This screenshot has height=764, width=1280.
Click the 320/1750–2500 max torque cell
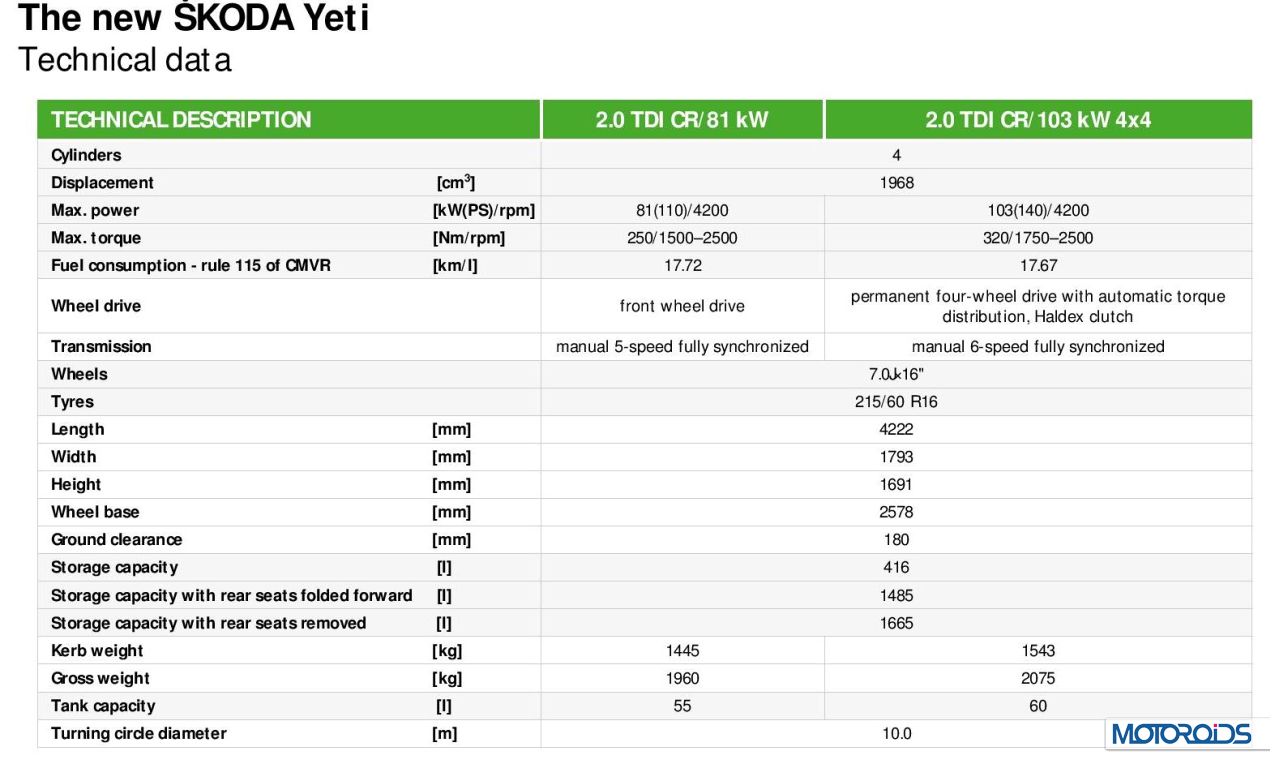[x=1038, y=238]
